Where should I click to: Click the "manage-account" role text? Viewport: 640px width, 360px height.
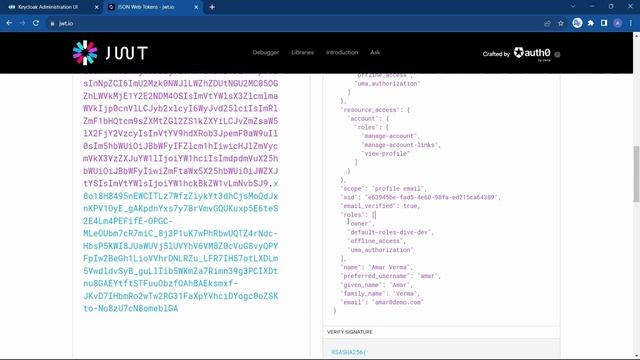pyautogui.click(x=389, y=136)
